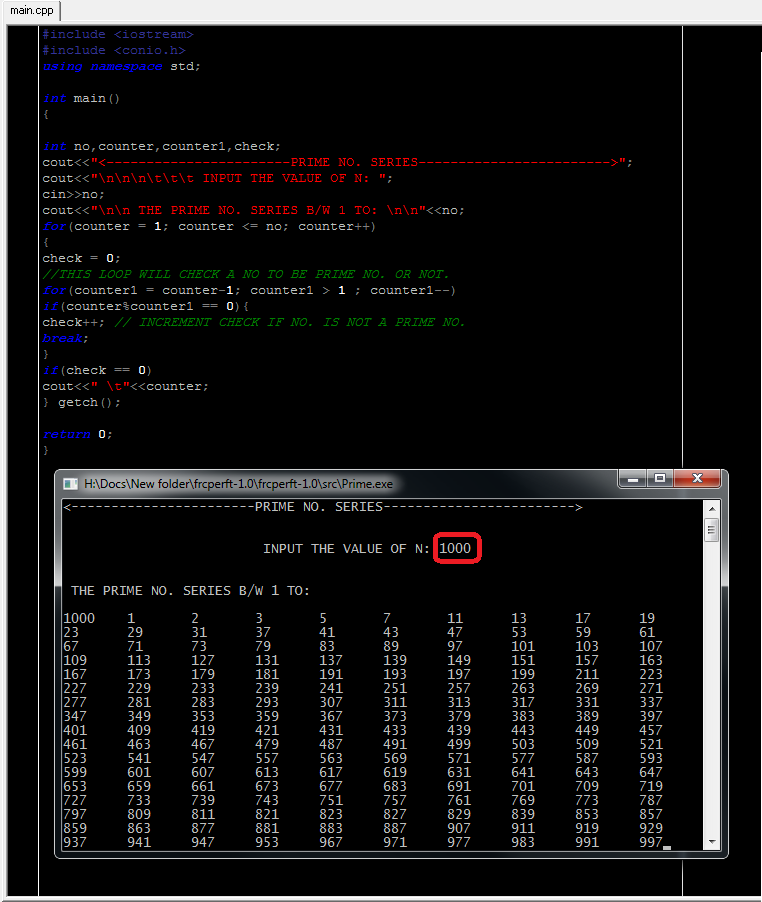The image size is (762, 902).
Task: Place cursor on the #include <iostream> line
Action: pos(118,35)
